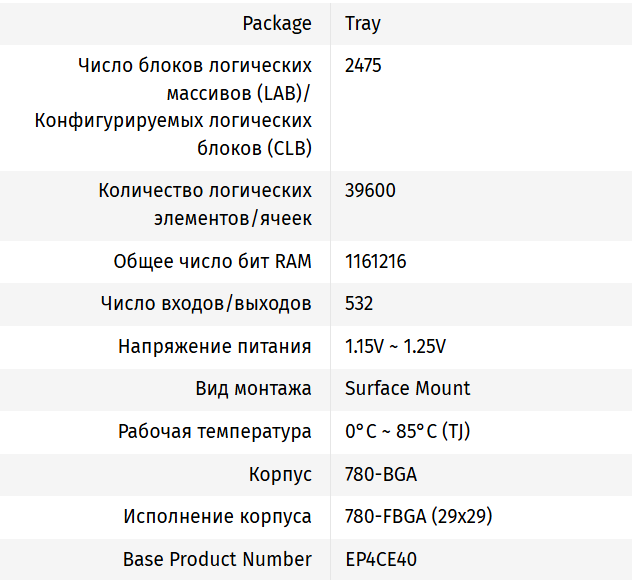Select the "780-BGA" value
Viewport: 632px width, 580px height.
pos(376,475)
